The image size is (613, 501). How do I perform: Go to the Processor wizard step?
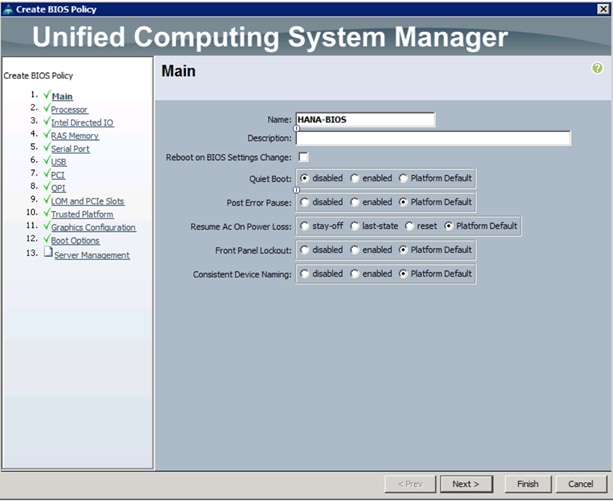pyautogui.click(x=69, y=109)
